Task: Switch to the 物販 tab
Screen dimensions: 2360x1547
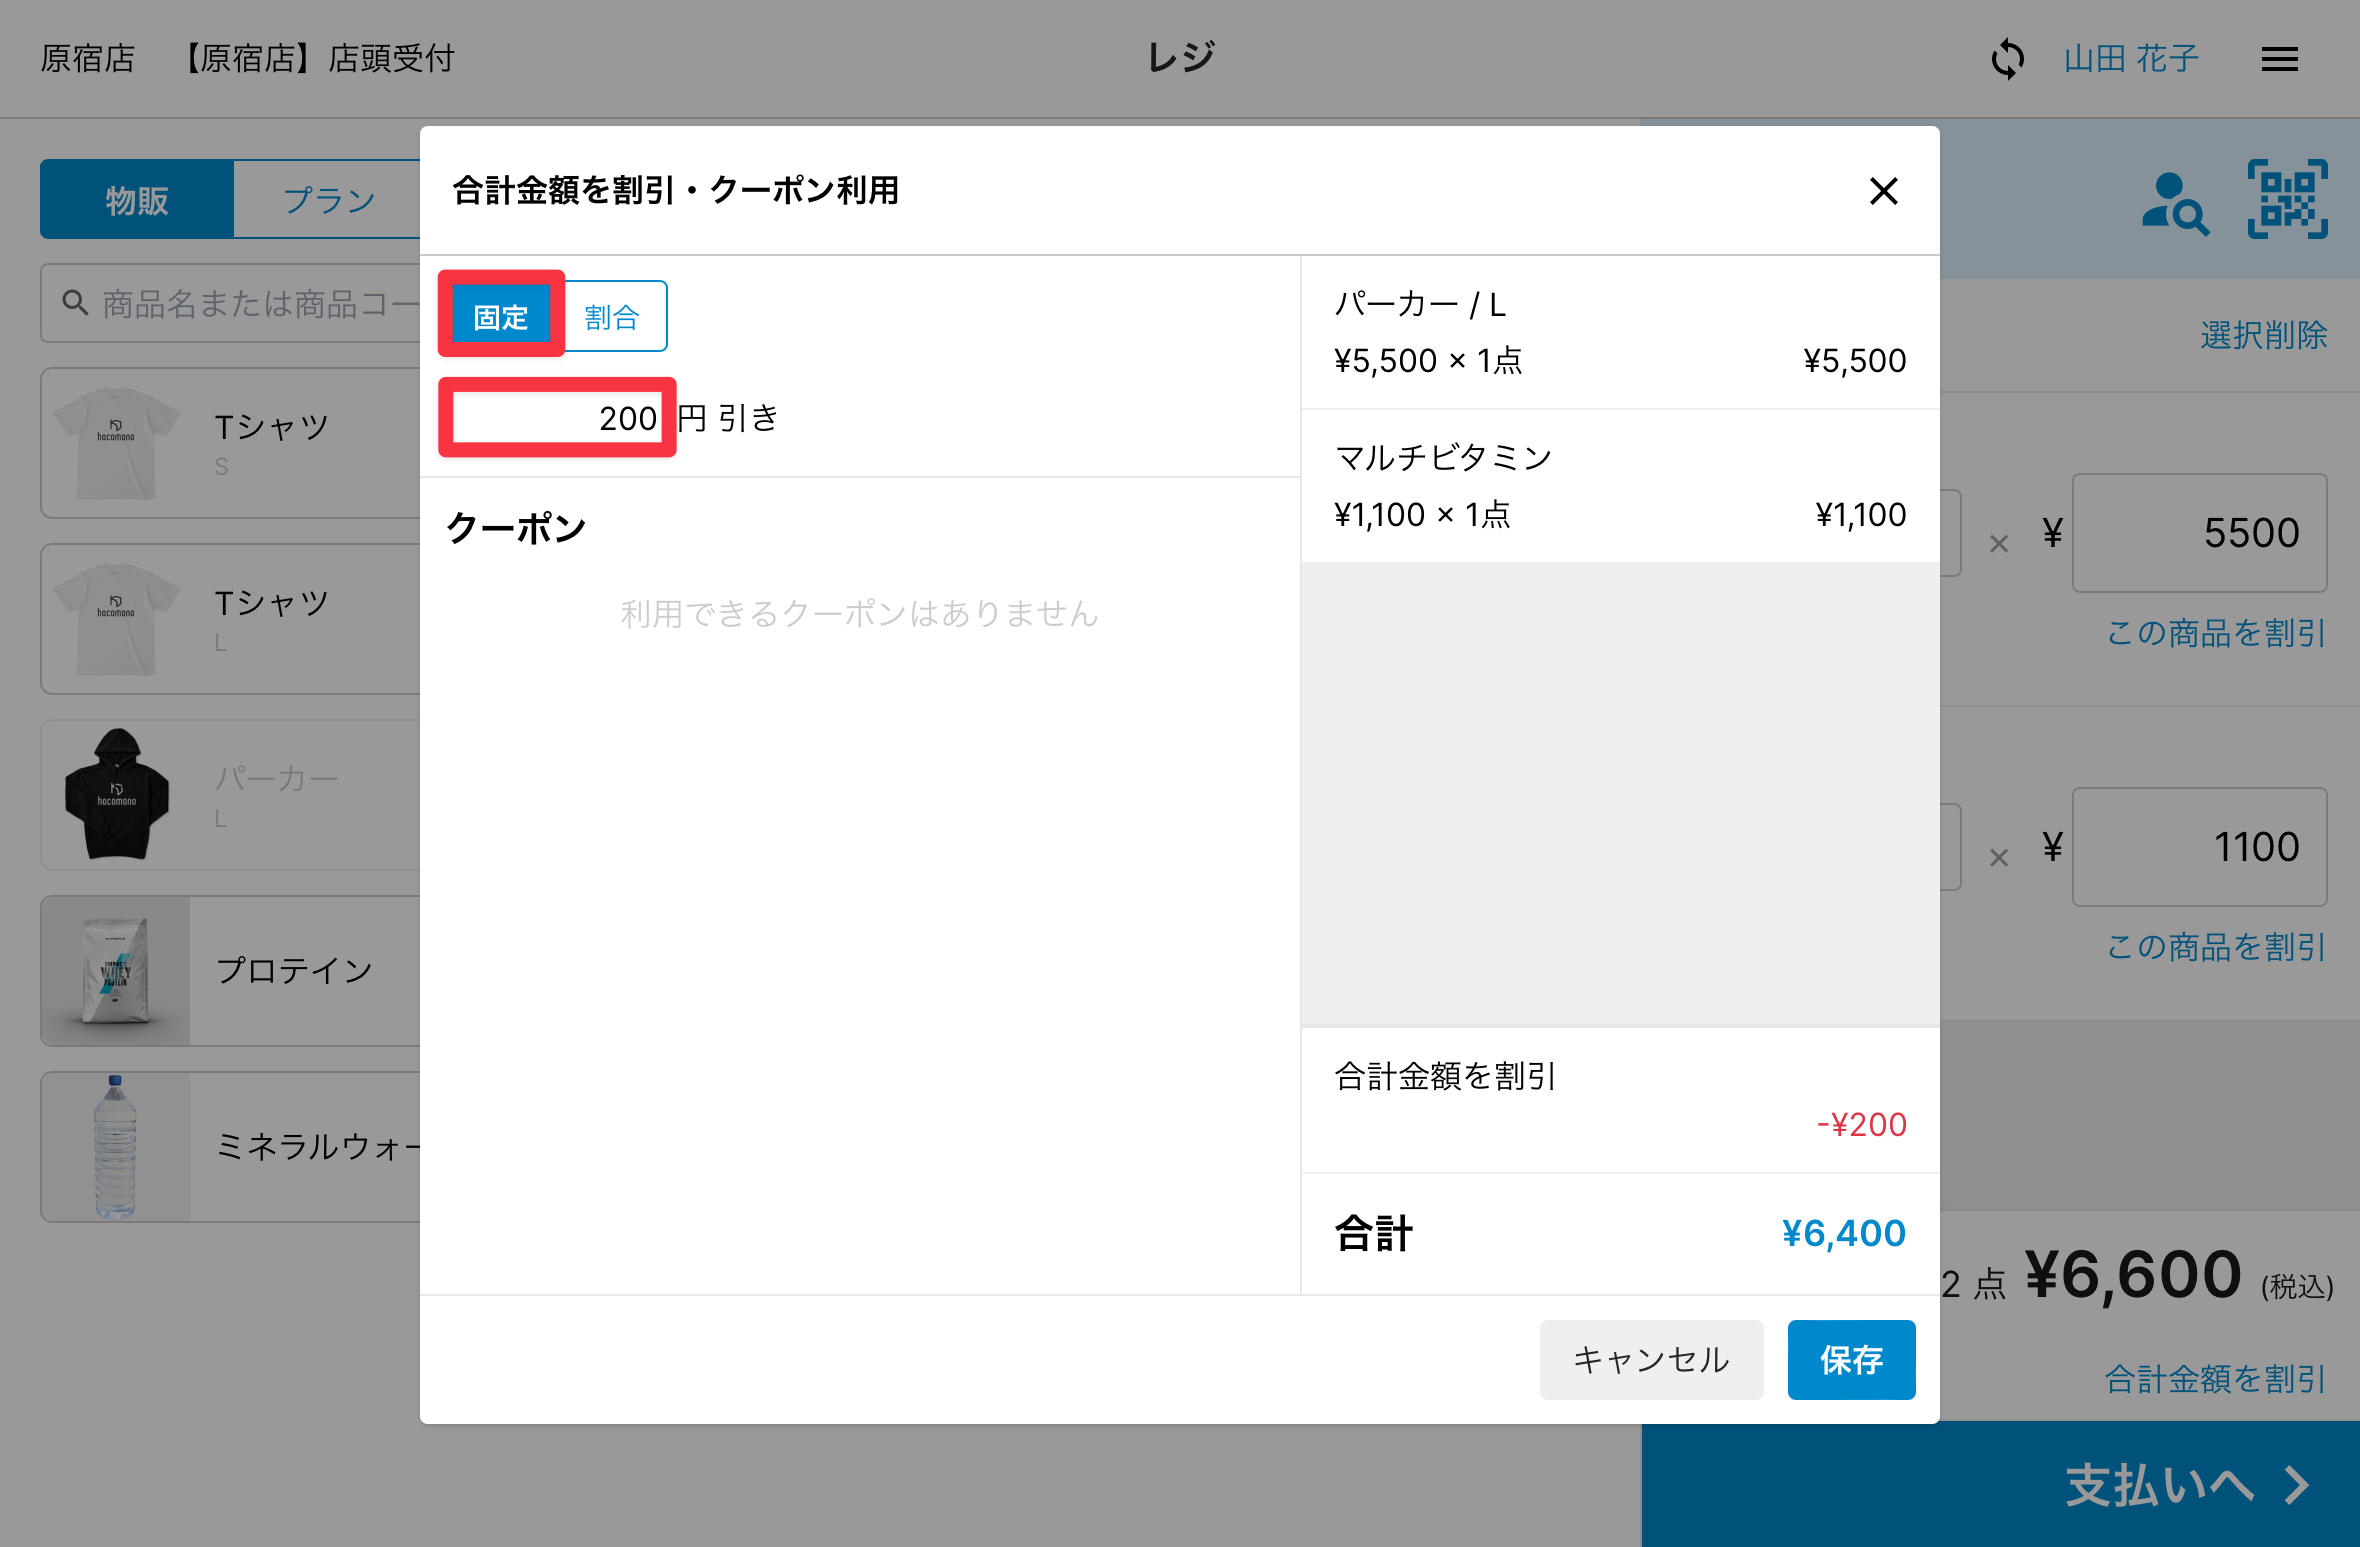Action: [137, 200]
